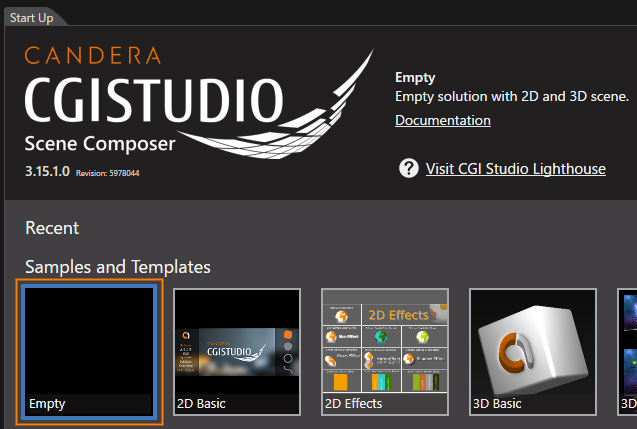The height and width of the screenshot is (429, 637).
Task: Click the Samples and Templates heading
Action: tap(118, 267)
